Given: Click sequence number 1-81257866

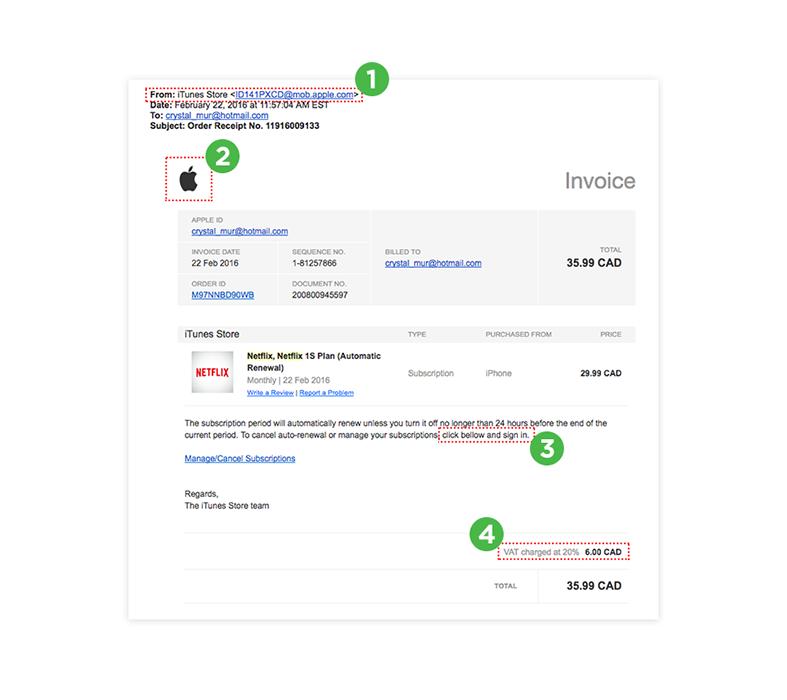Looking at the screenshot, I should click(x=314, y=263).
